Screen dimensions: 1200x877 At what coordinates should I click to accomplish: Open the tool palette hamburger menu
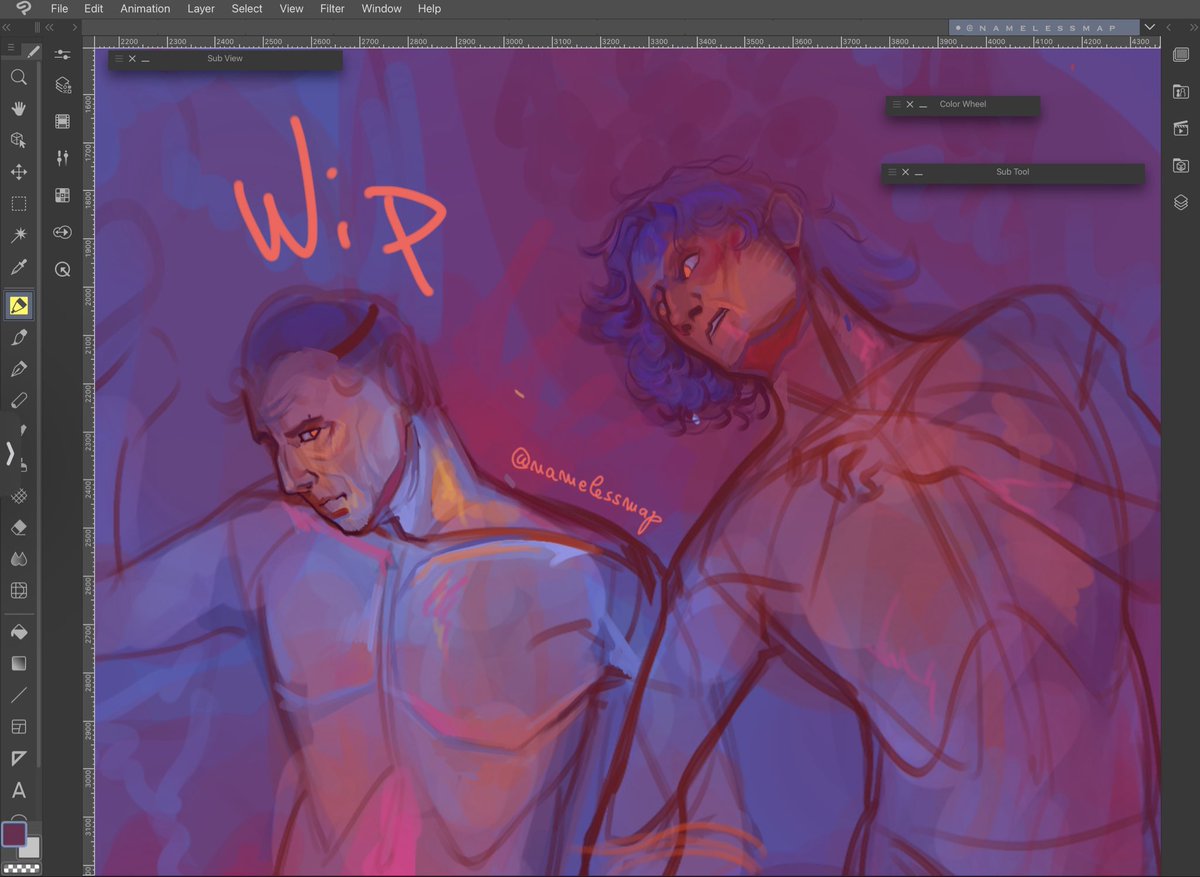[11, 47]
